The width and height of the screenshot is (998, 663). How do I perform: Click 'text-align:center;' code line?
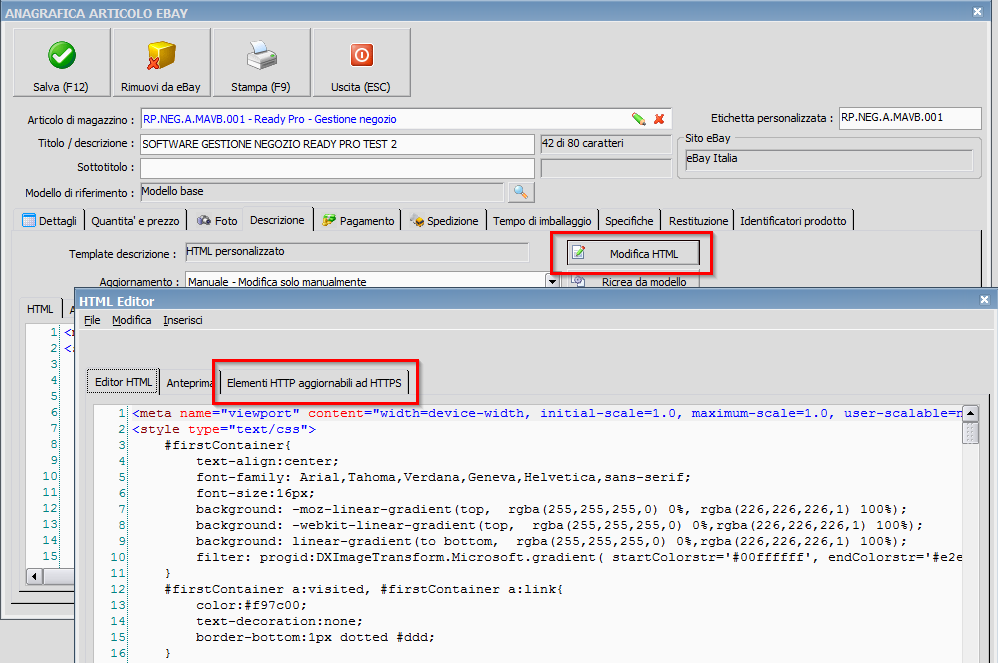267,461
